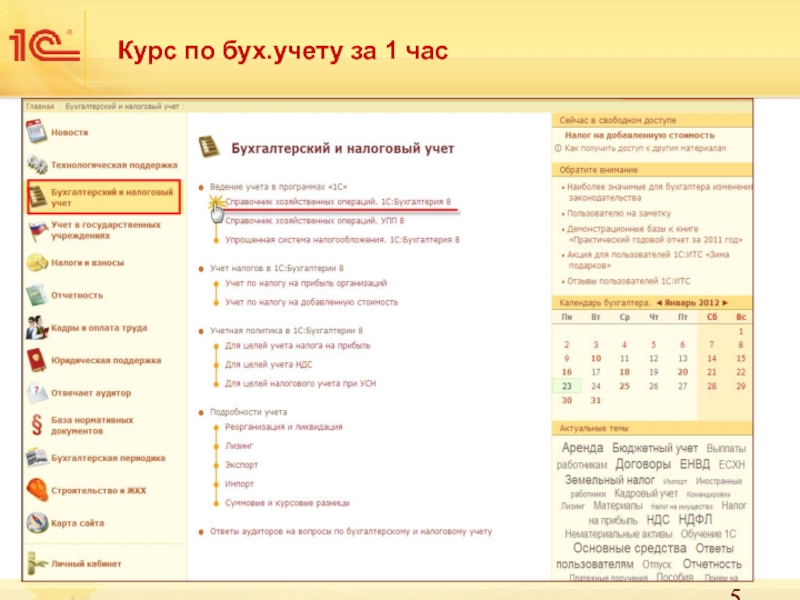Select date 31 in the calendar

(x=596, y=401)
